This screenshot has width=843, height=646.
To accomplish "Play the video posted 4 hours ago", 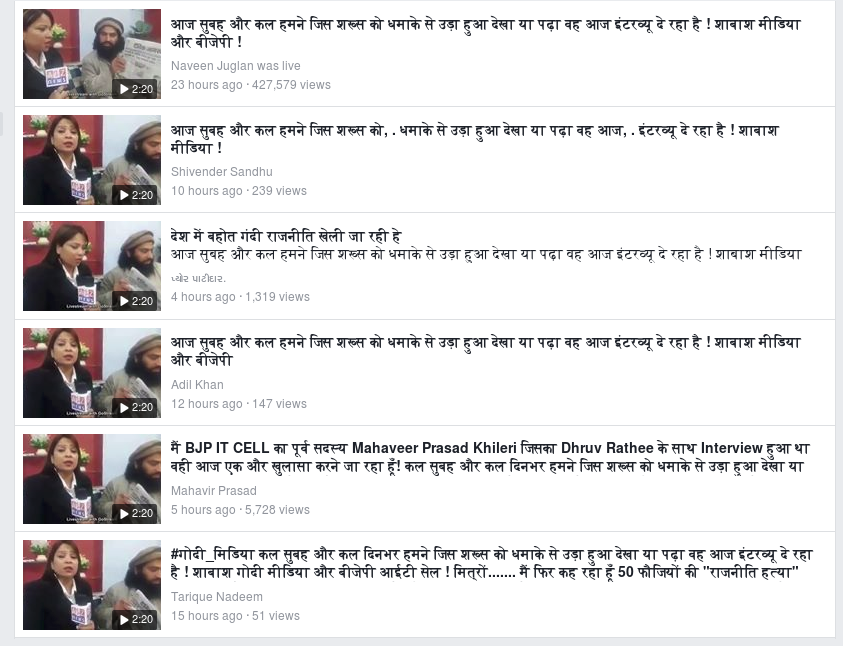I will pos(91,266).
